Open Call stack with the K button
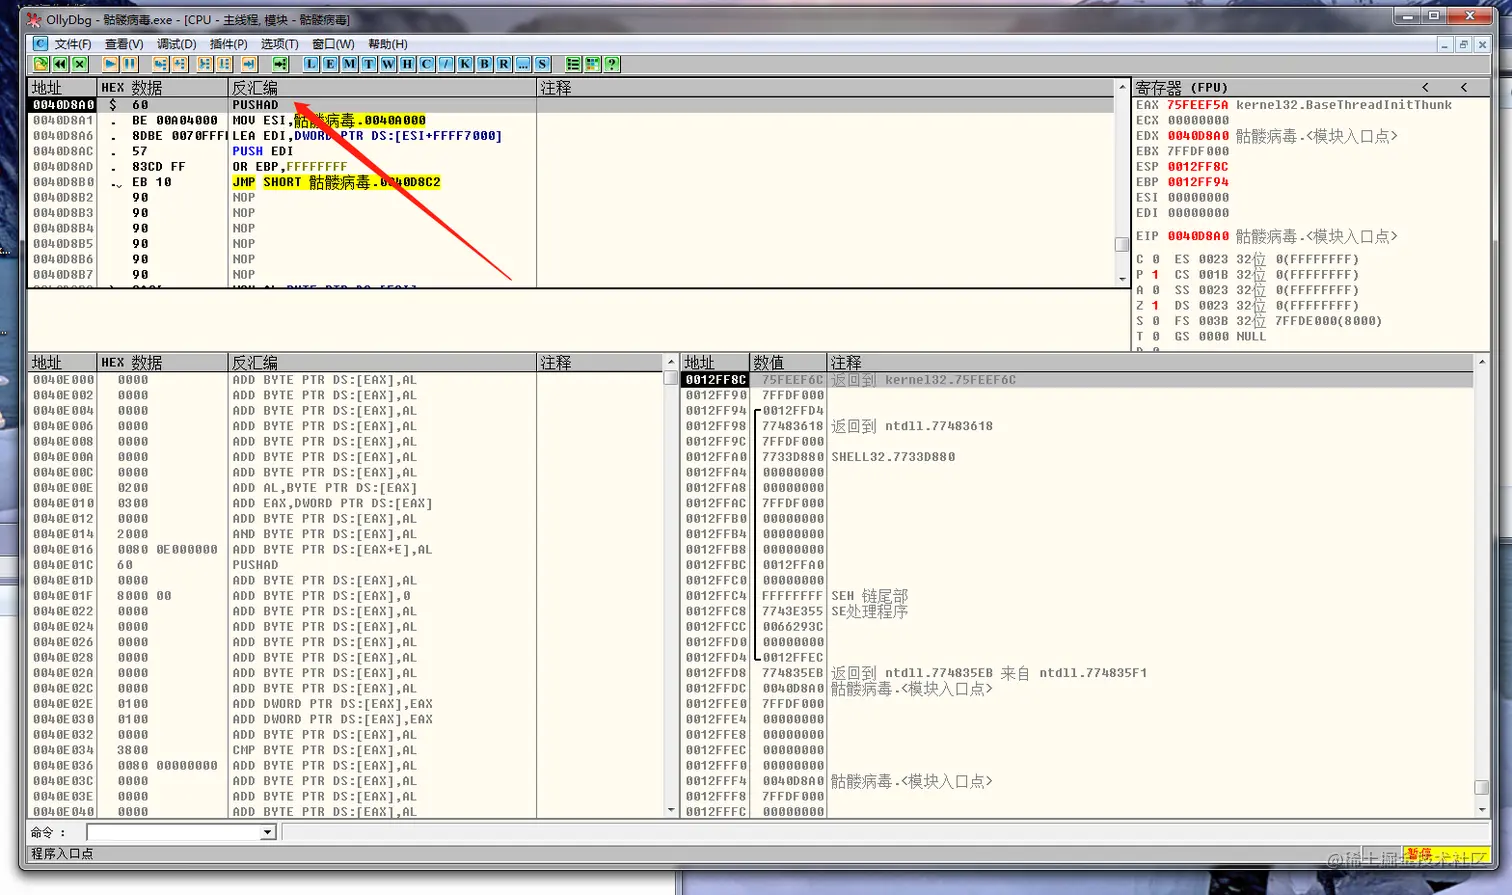The image size is (1512, 895). pos(464,64)
